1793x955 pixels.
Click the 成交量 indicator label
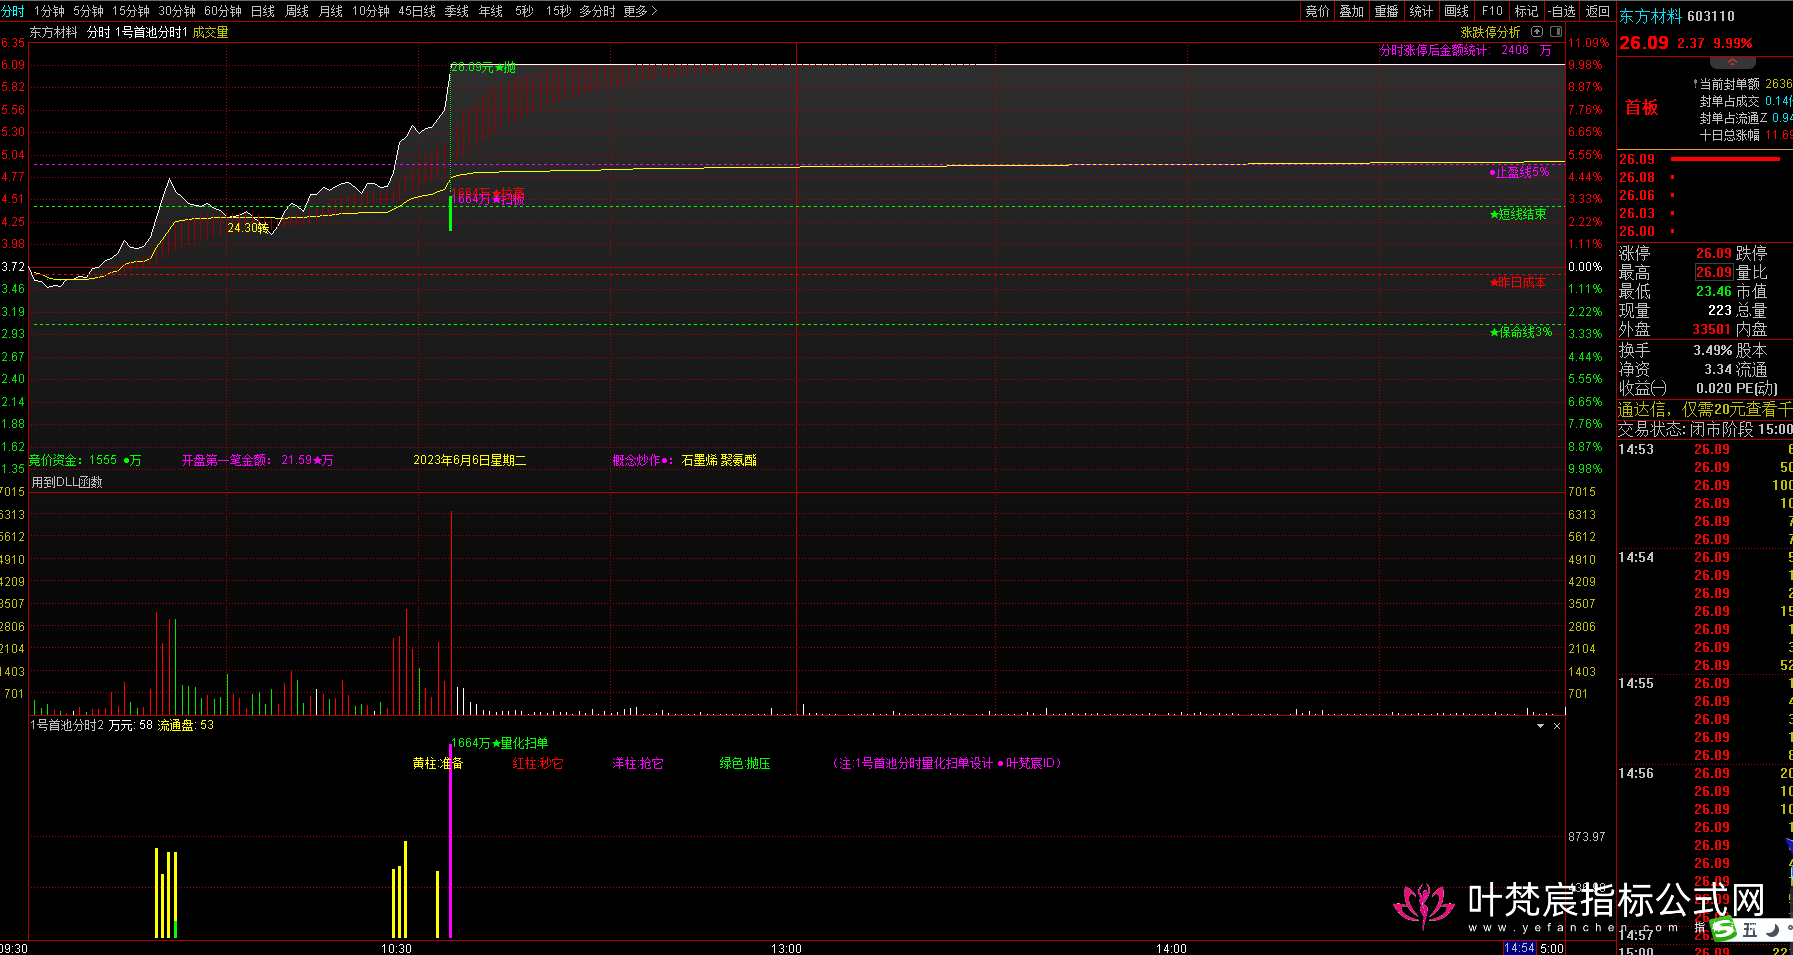[210, 32]
